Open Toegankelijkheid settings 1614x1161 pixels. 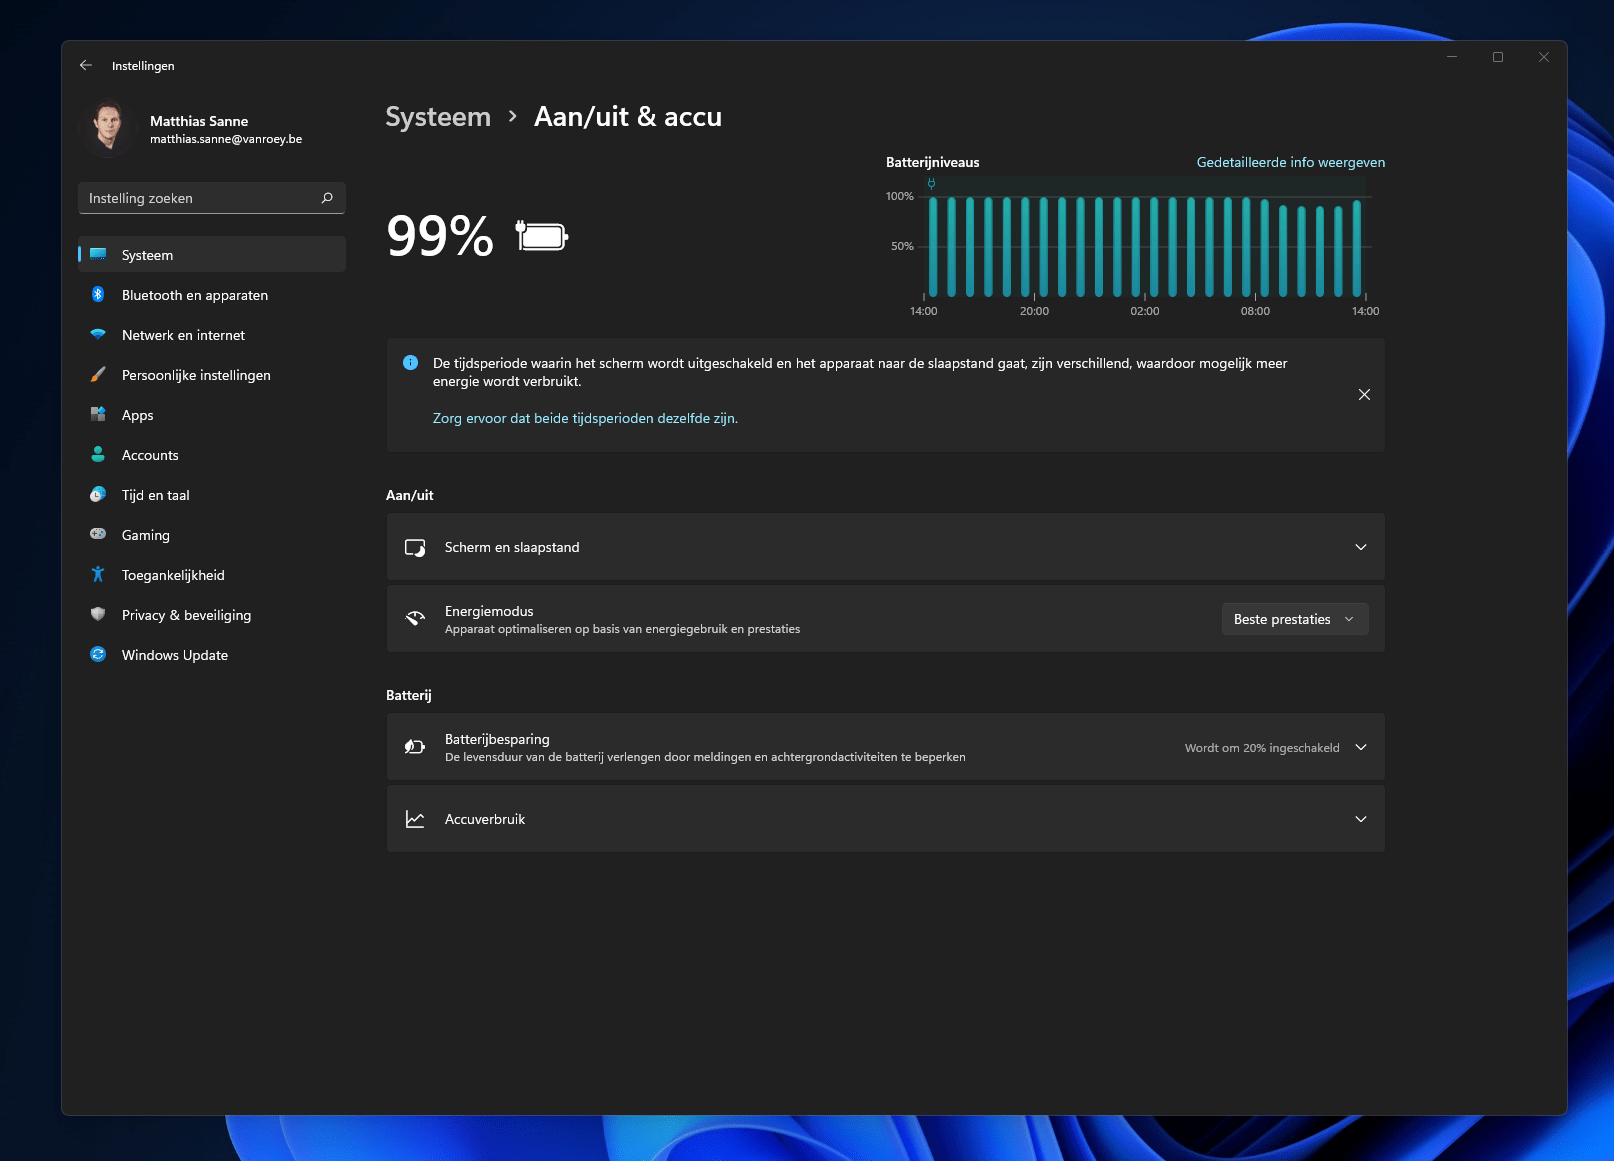[212, 574]
